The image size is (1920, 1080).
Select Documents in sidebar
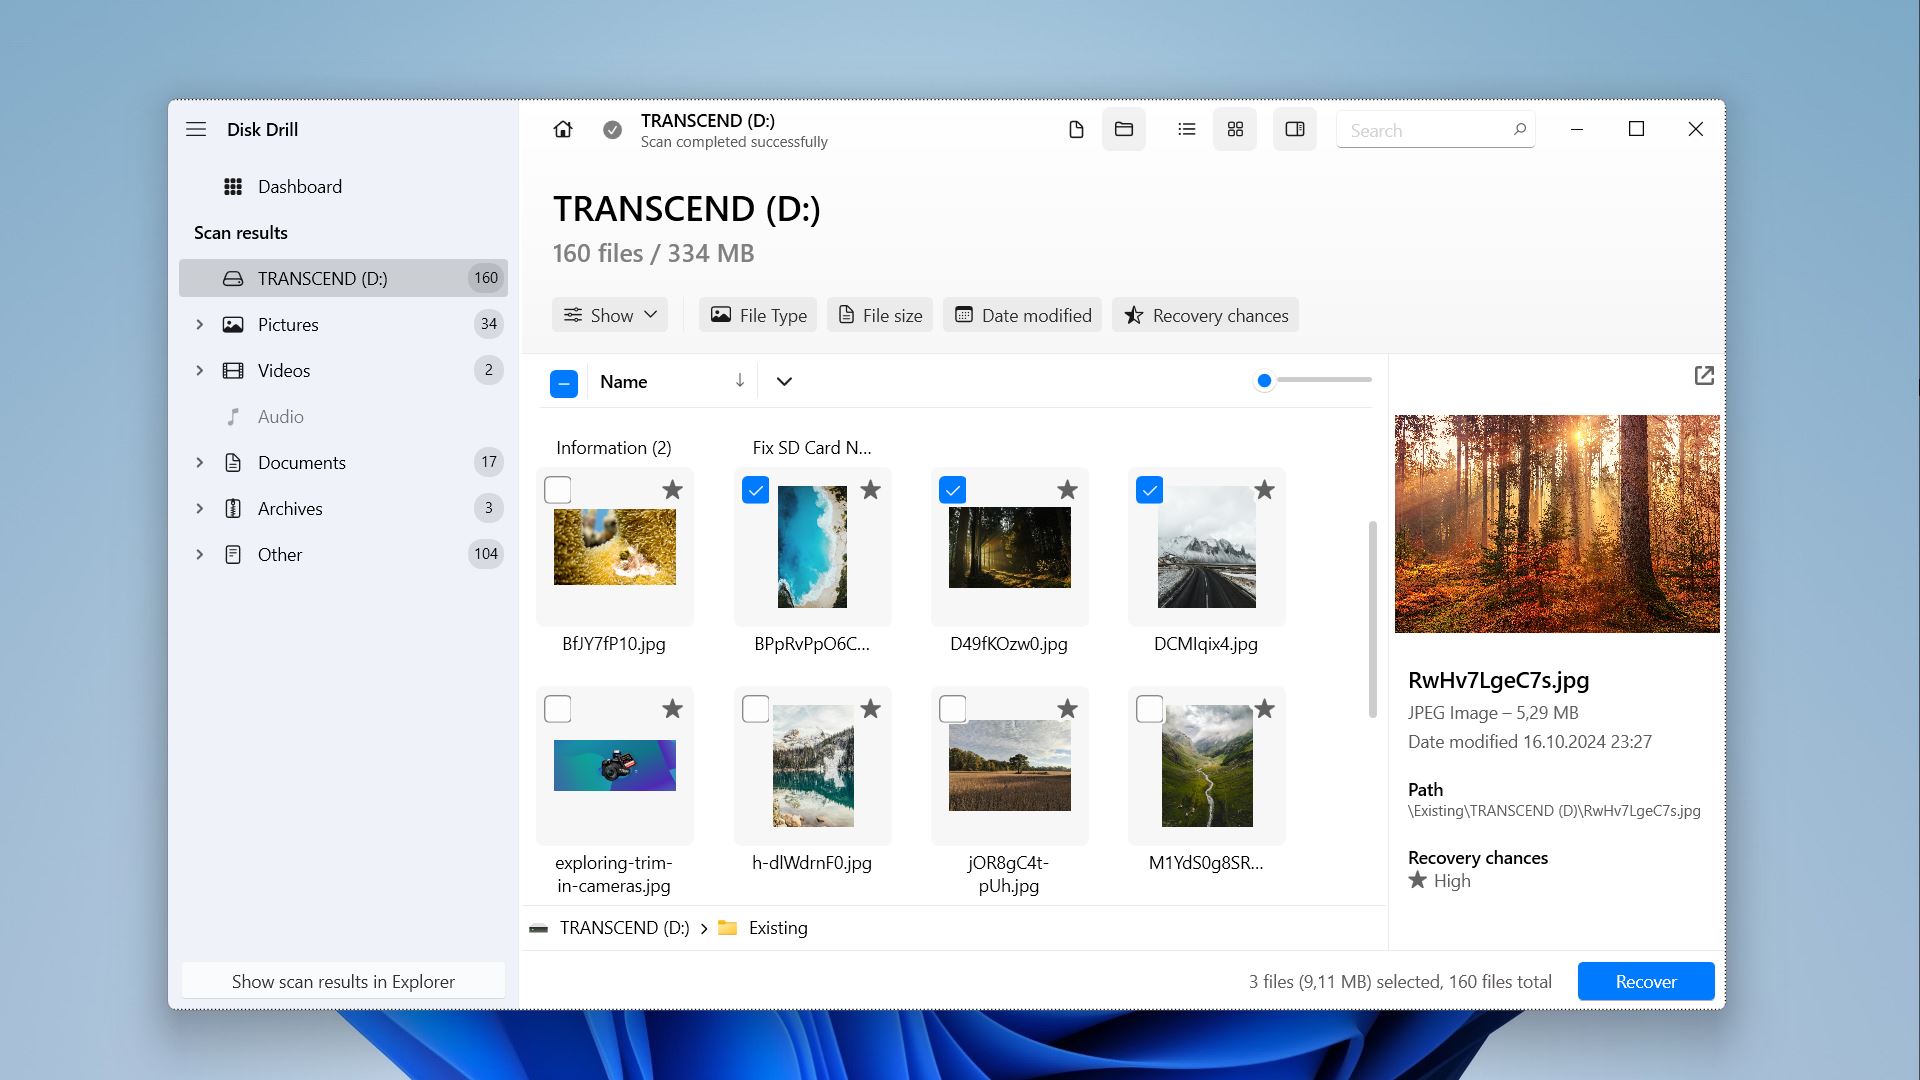(x=343, y=462)
